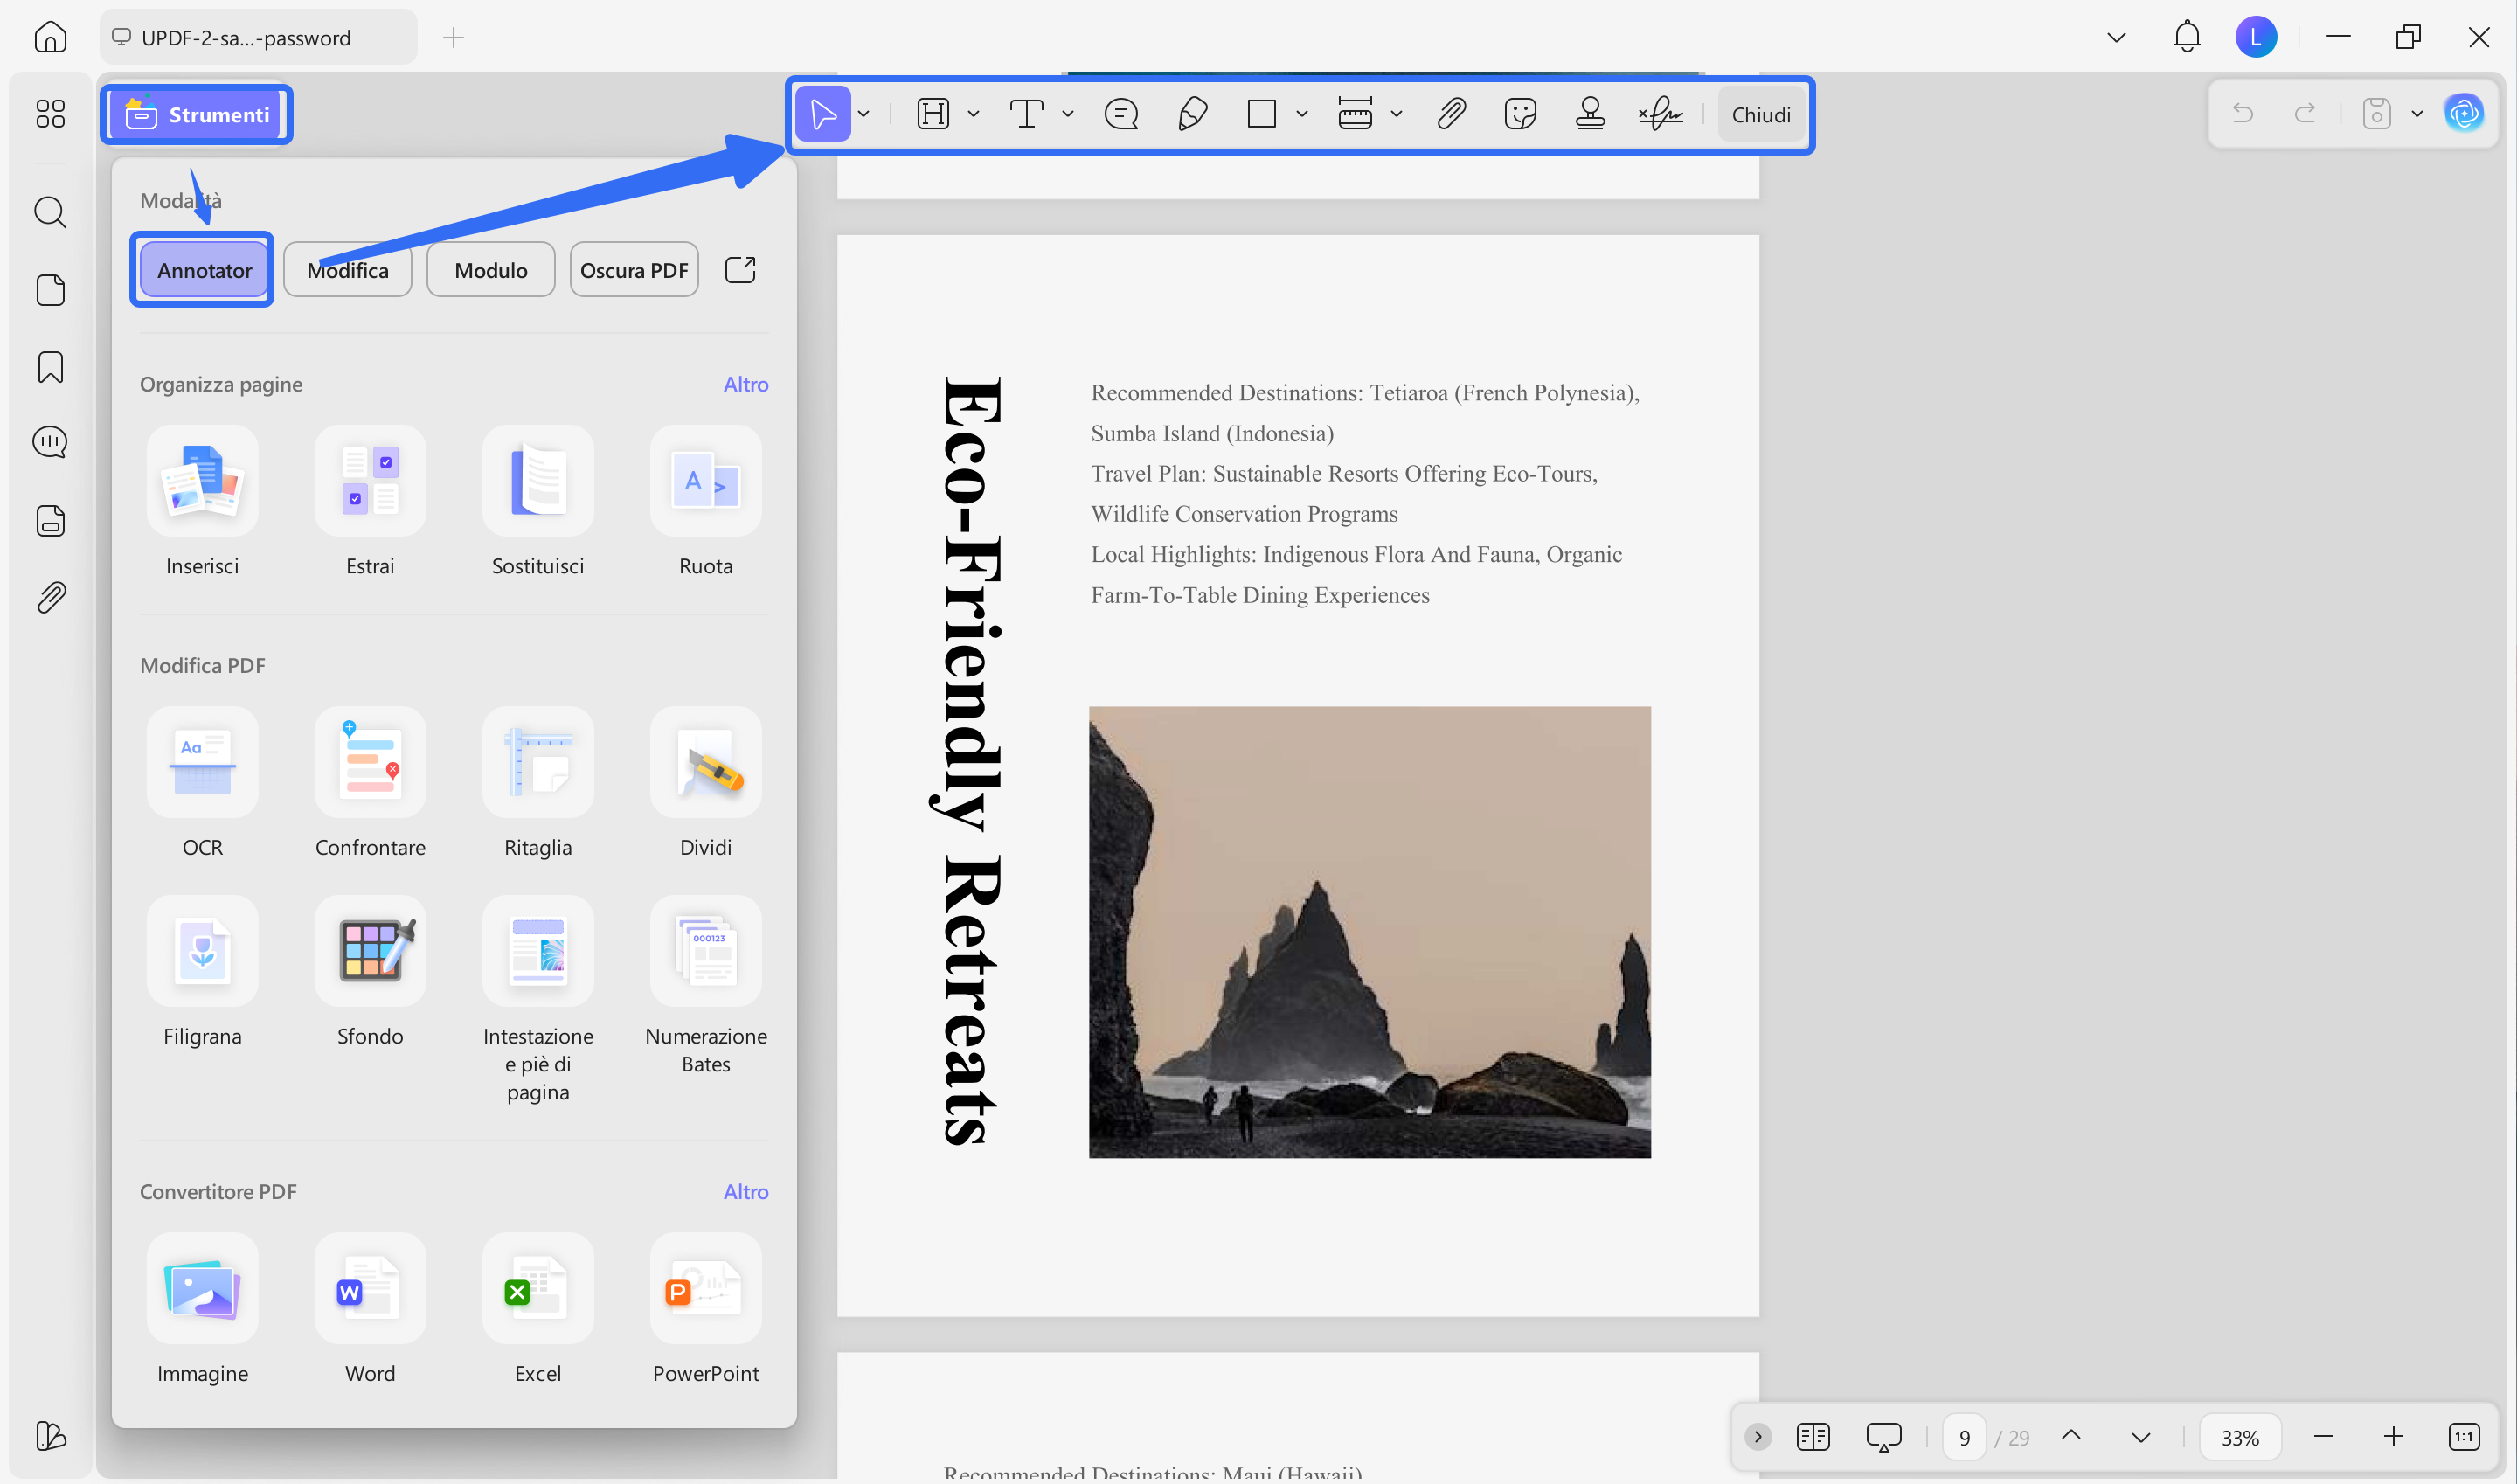Go to the next page arrow
This screenshot has height=1484, width=2517.
click(x=2140, y=1437)
